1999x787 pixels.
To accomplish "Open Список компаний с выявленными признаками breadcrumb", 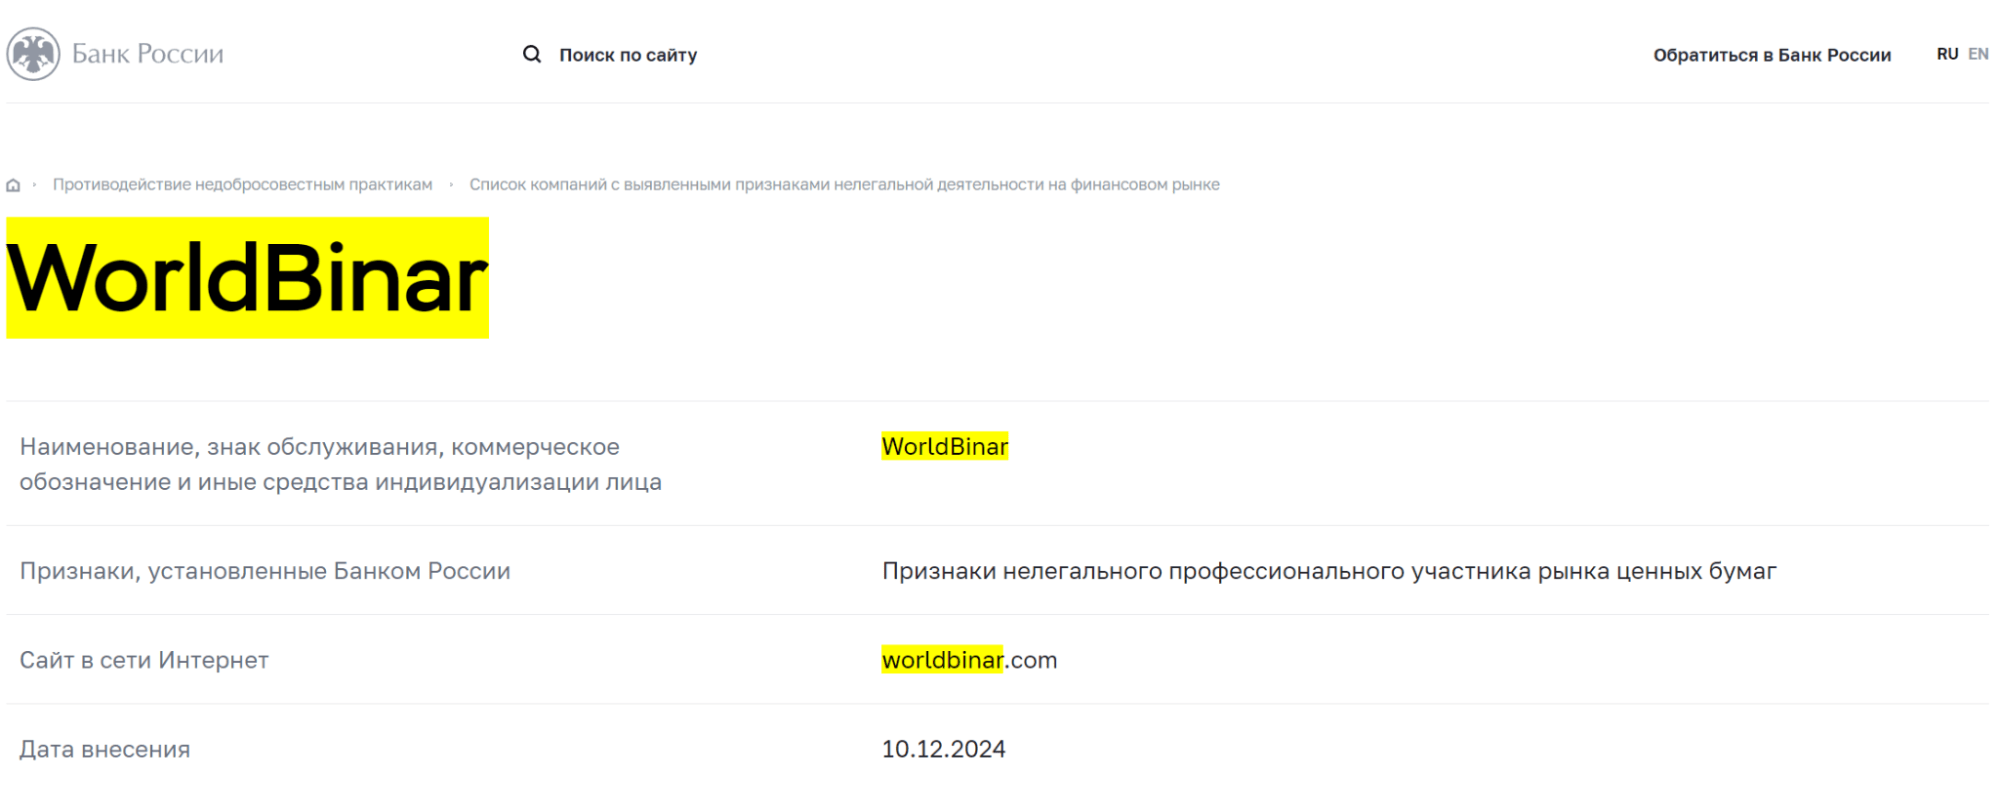I will click(x=844, y=185).
